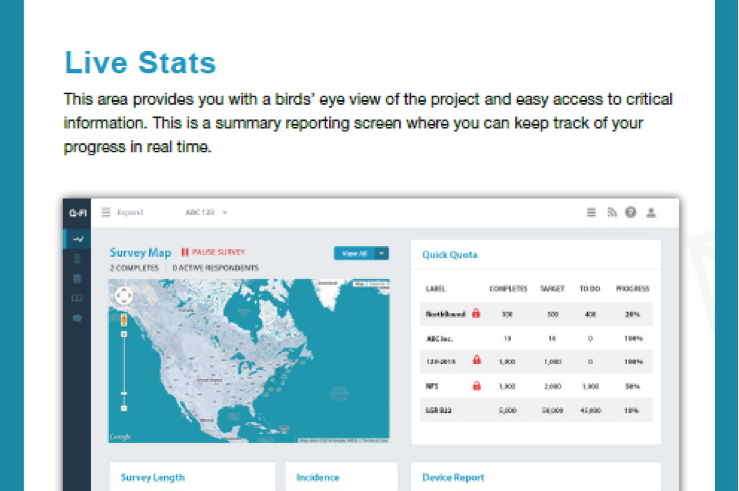Image resolution: width=739 pixels, height=491 pixels.
Task: Click Pause Survey
Action: [213, 252]
